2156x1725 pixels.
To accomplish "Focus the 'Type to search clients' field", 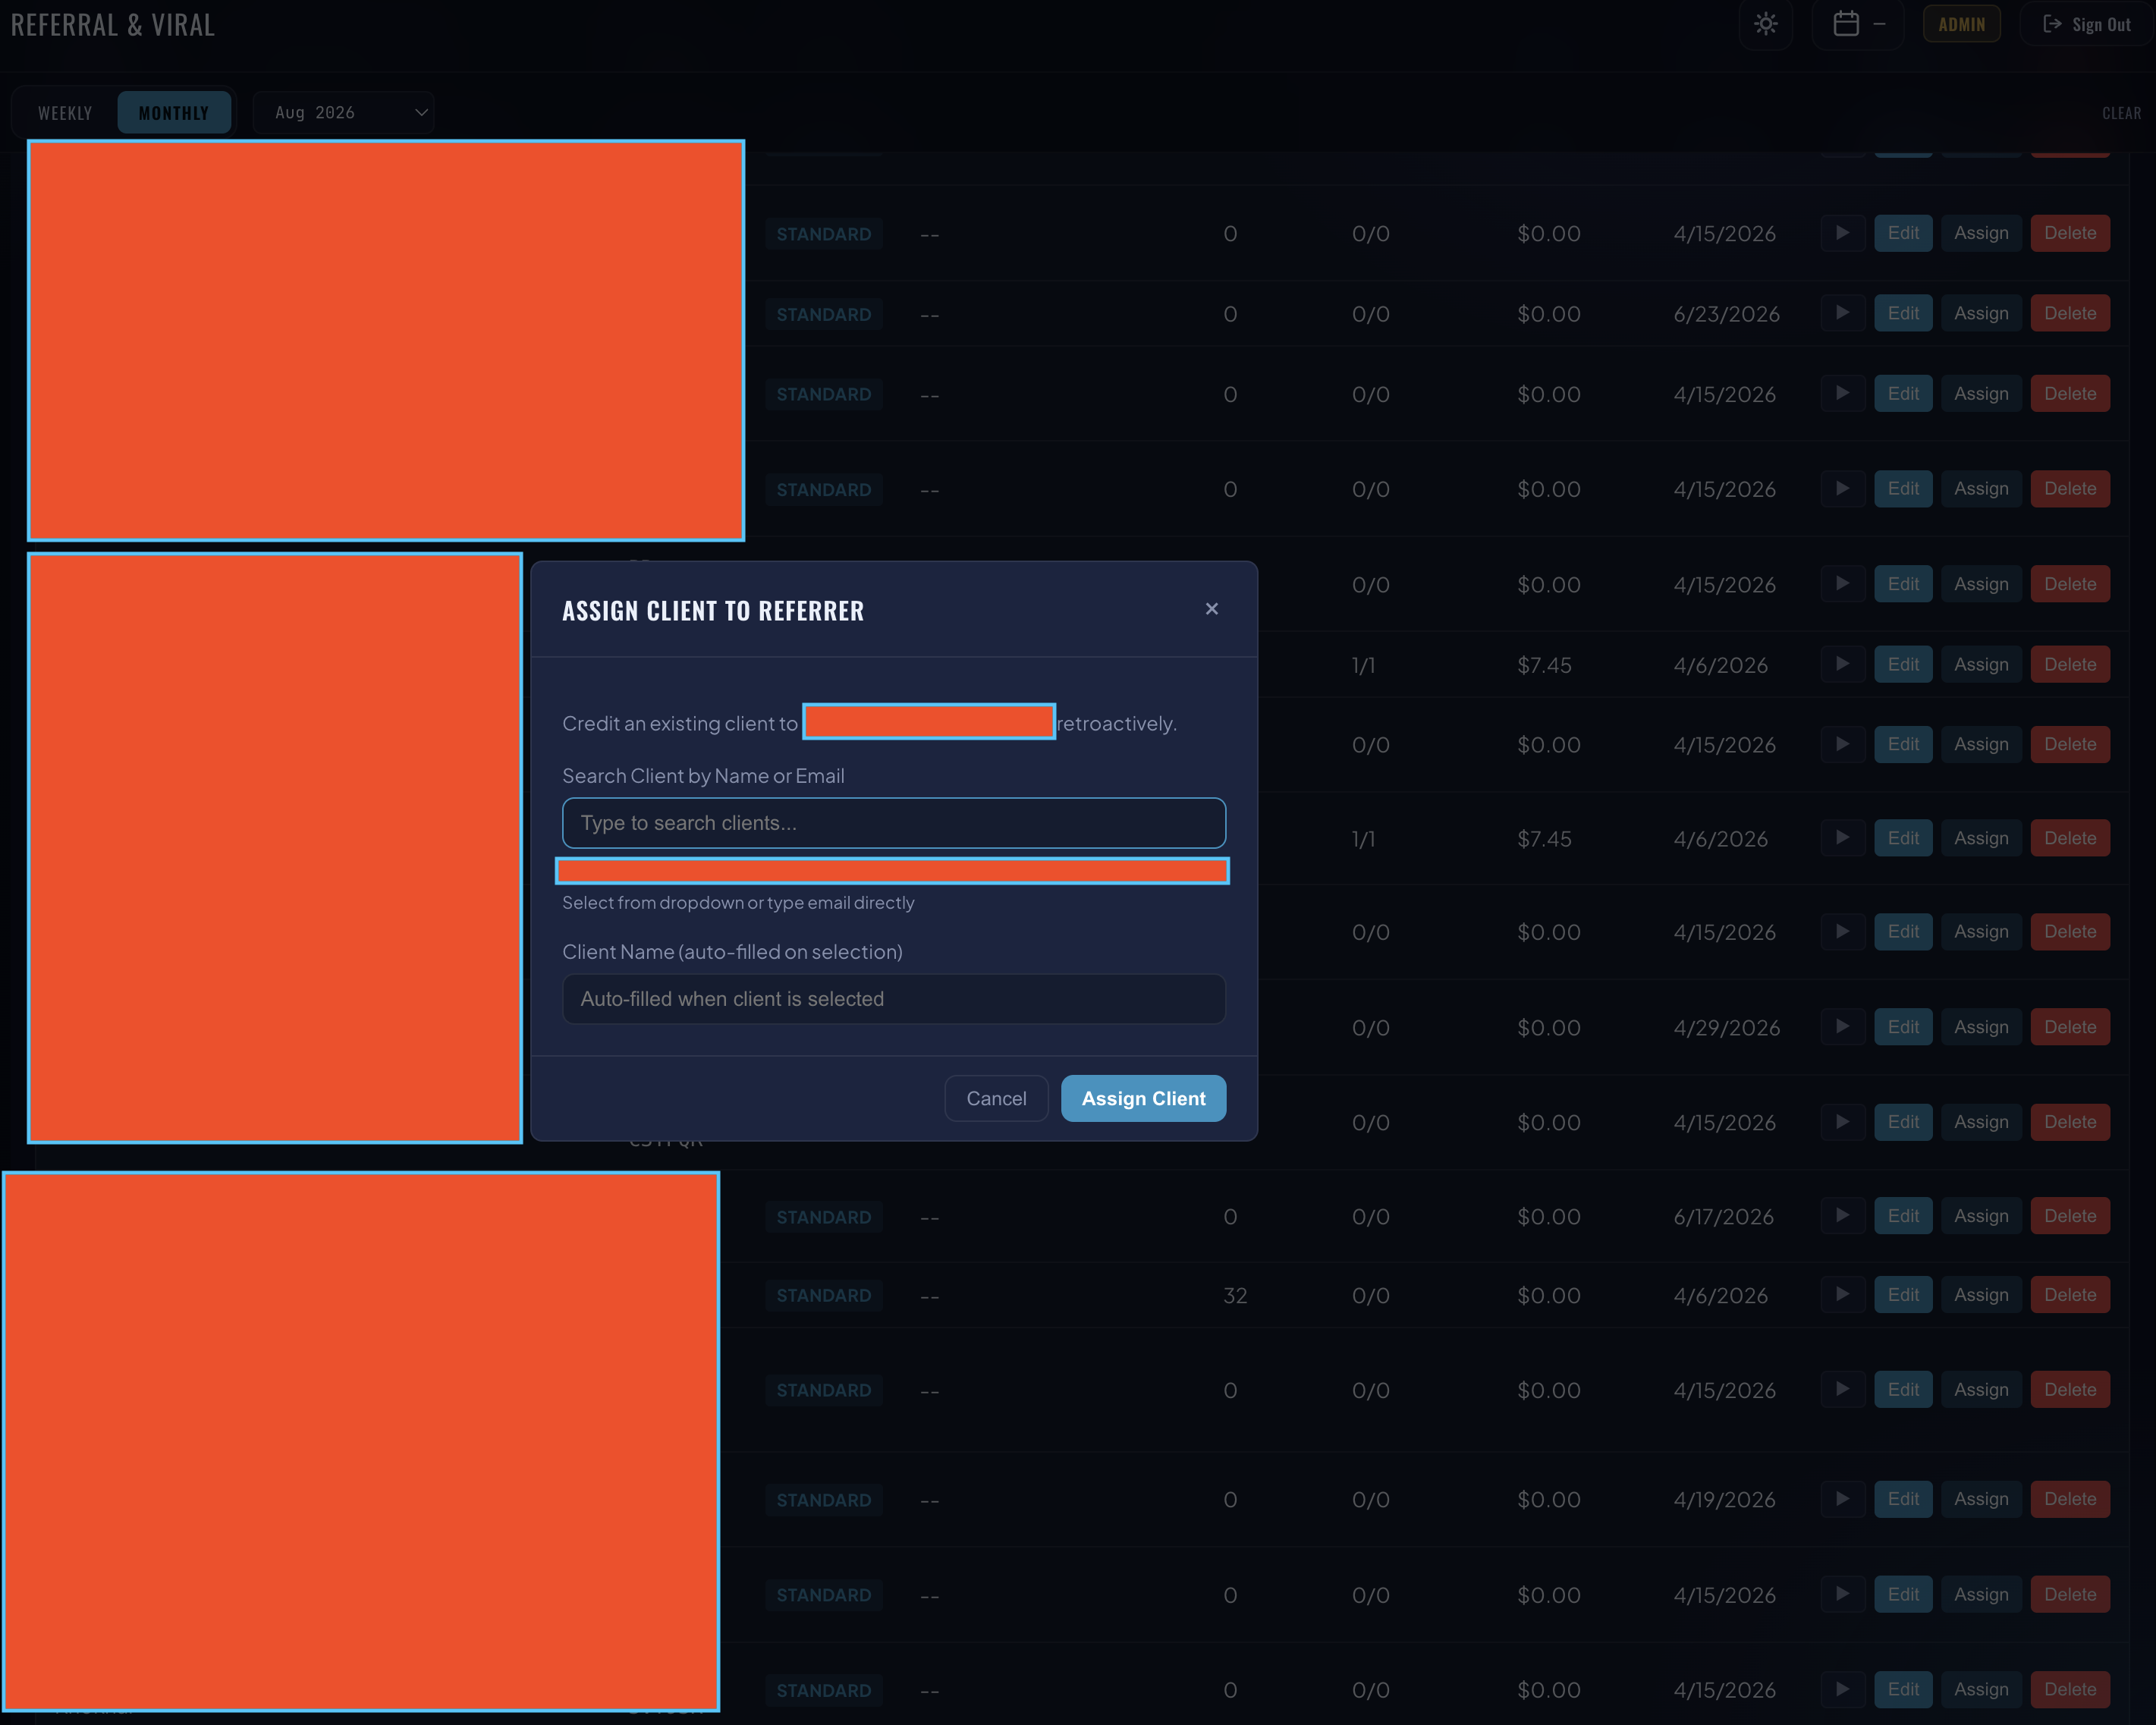I will pos(894,823).
